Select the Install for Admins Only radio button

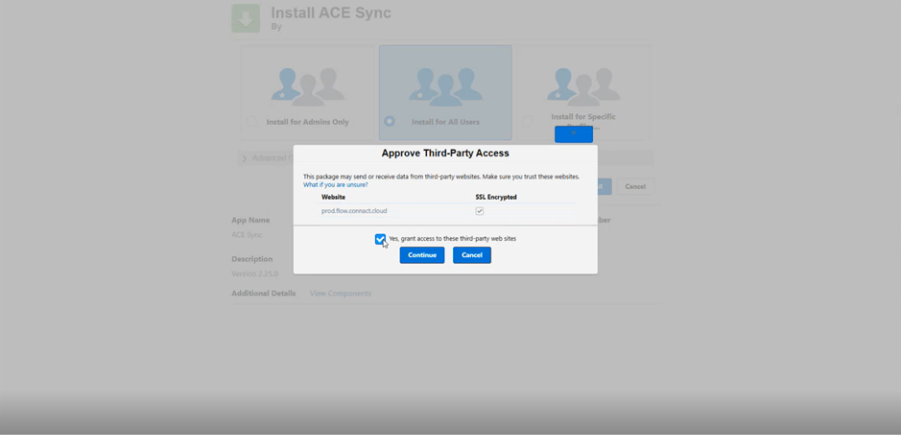click(x=253, y=122)
